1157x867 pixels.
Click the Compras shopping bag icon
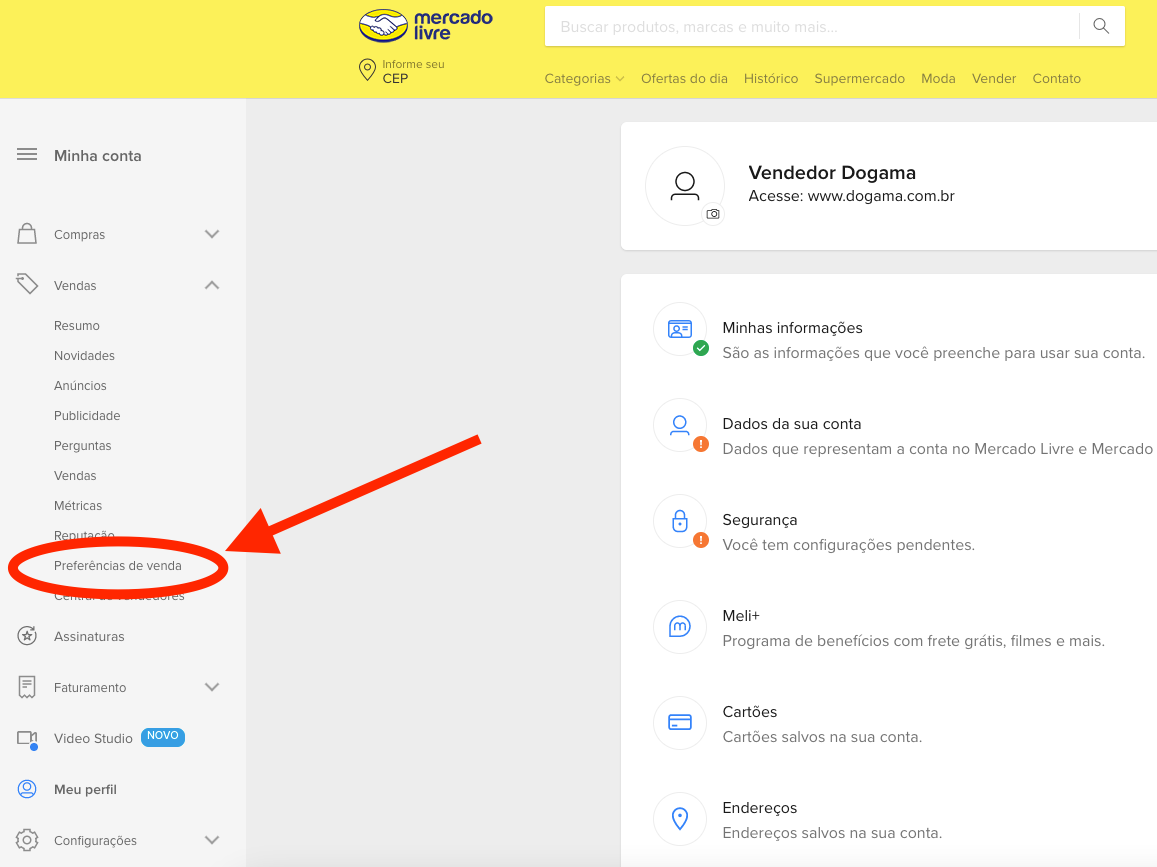click(x=27, y=233)
